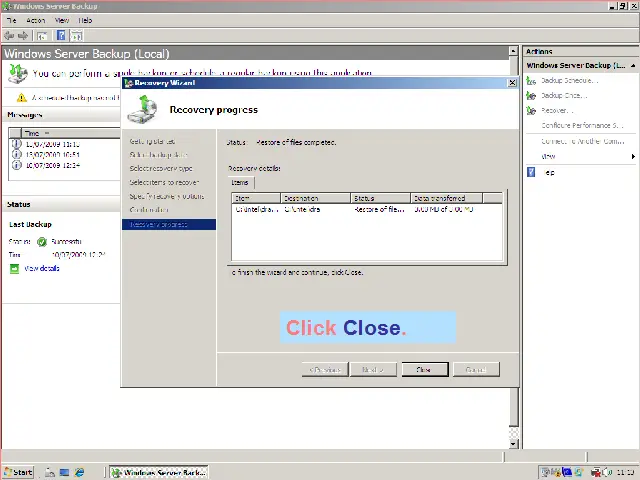Click the Forward arrow toolbar icon
Viewport: 640px width, 480px height.
click(x=23, y=36)
